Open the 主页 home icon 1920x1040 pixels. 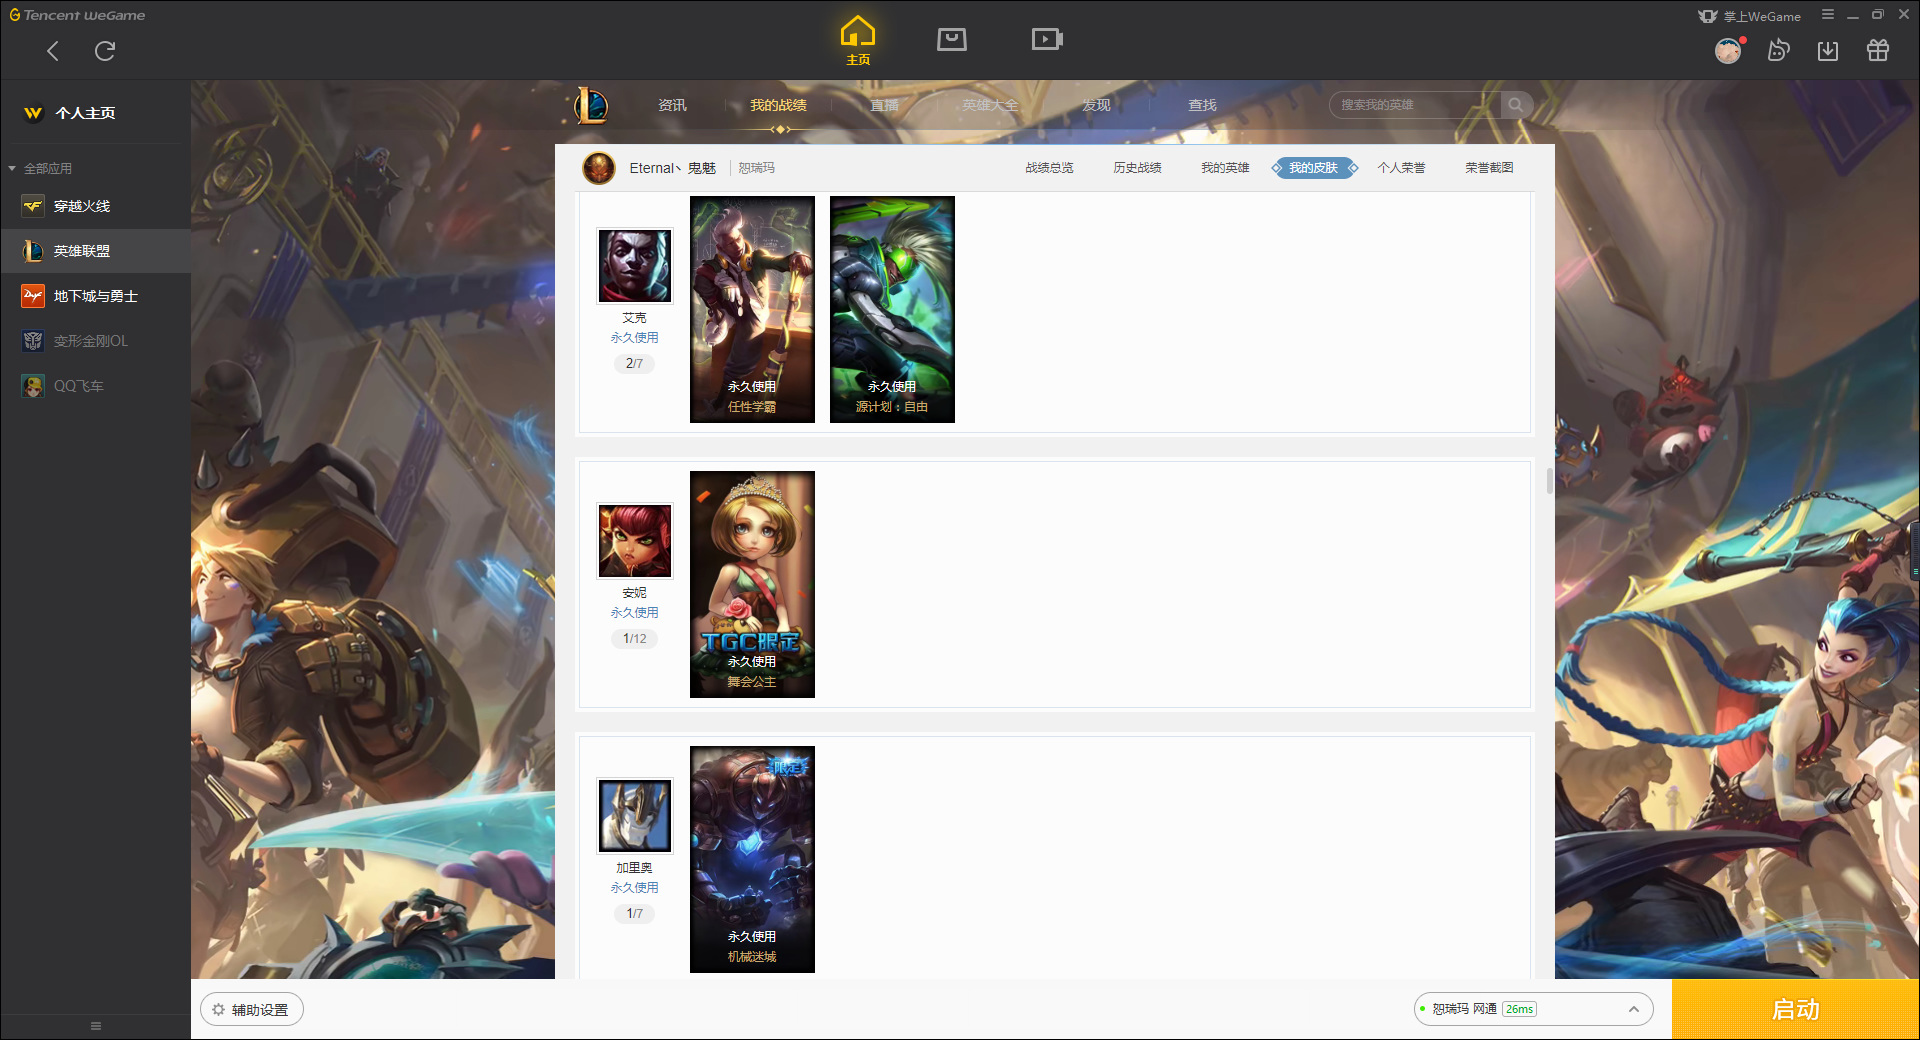click(x=858, y=41)
